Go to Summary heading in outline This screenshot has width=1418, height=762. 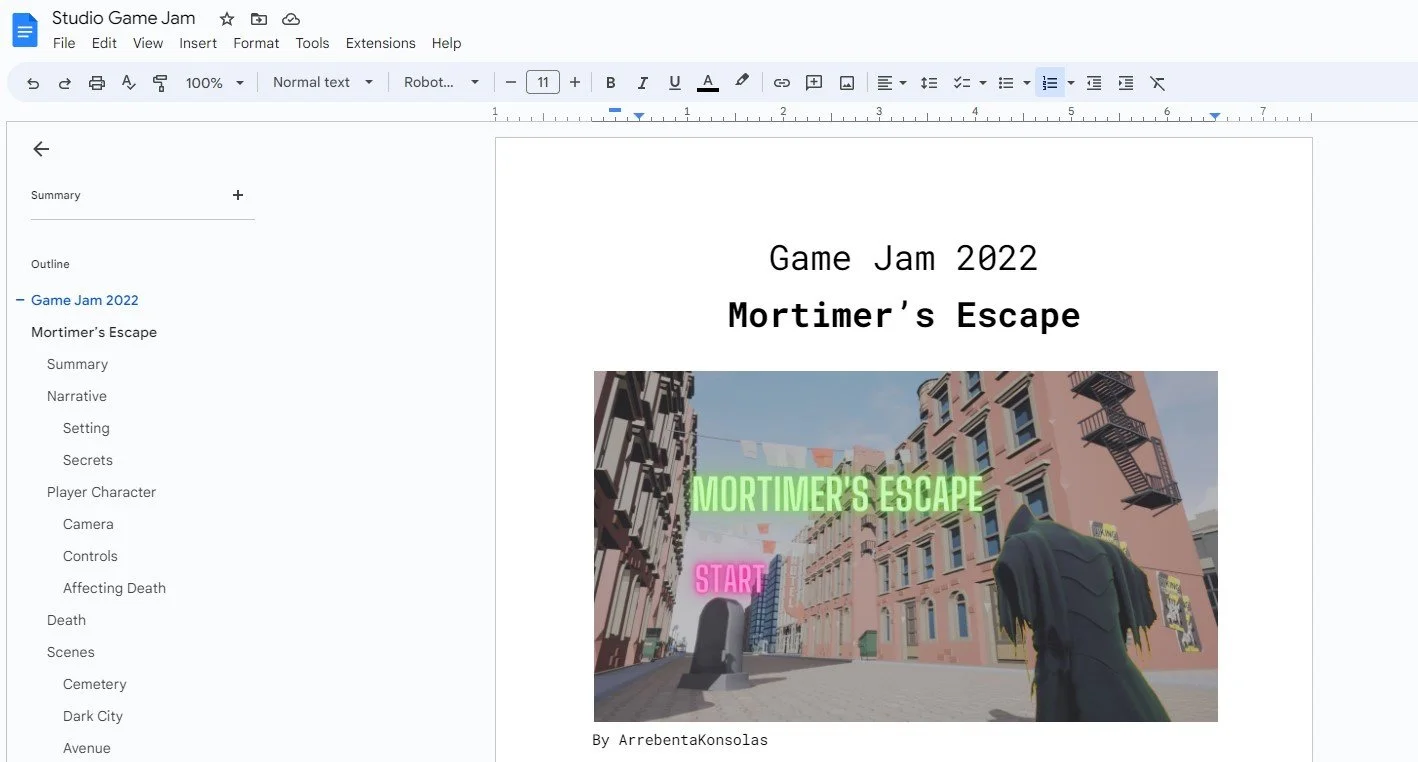coord(77,364)
